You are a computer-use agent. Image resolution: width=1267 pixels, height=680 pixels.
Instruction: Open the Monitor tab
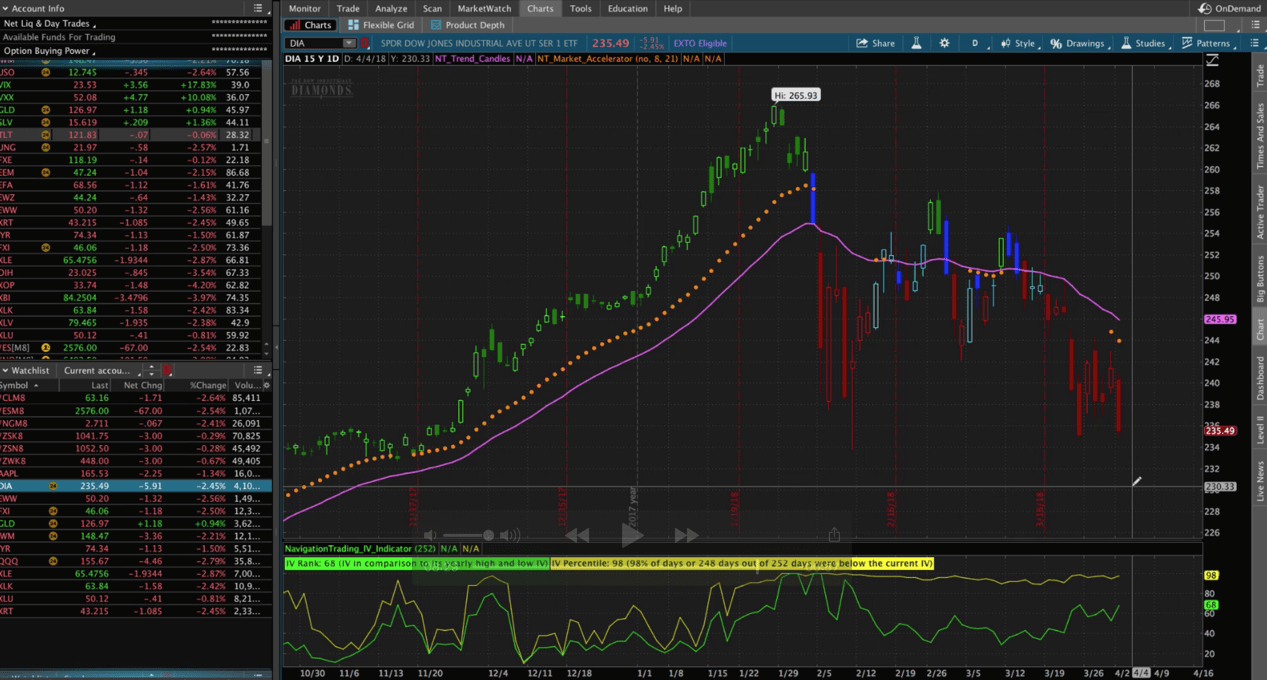(305, 8)
